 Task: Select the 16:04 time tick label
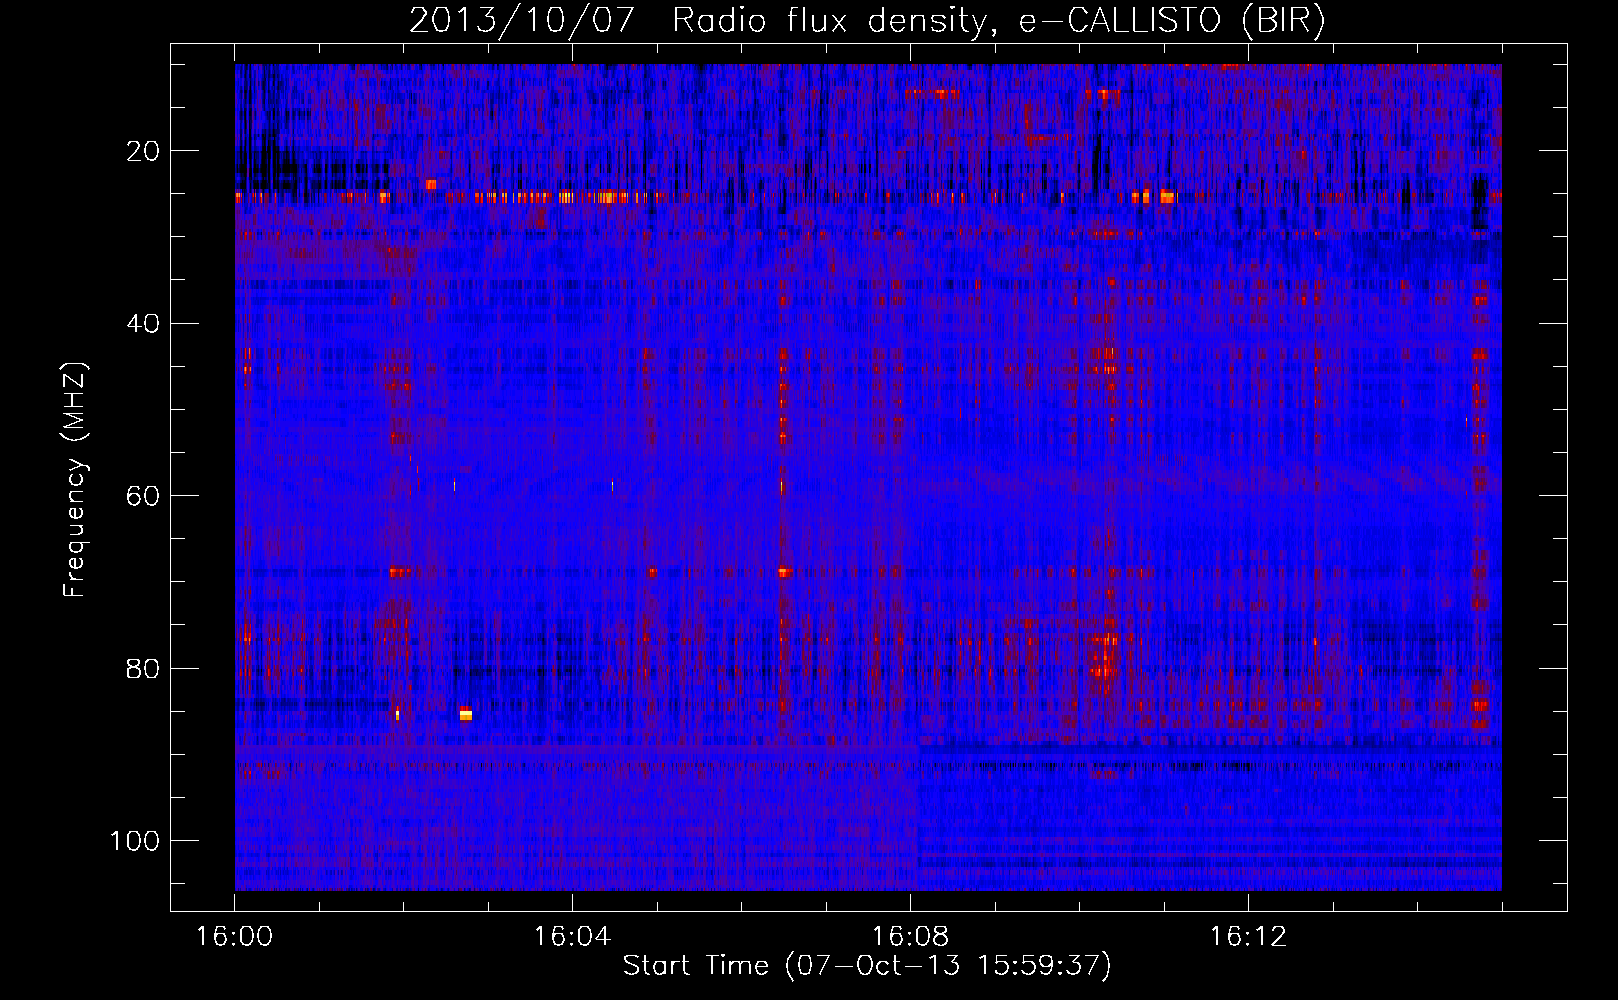pos(572,938)
